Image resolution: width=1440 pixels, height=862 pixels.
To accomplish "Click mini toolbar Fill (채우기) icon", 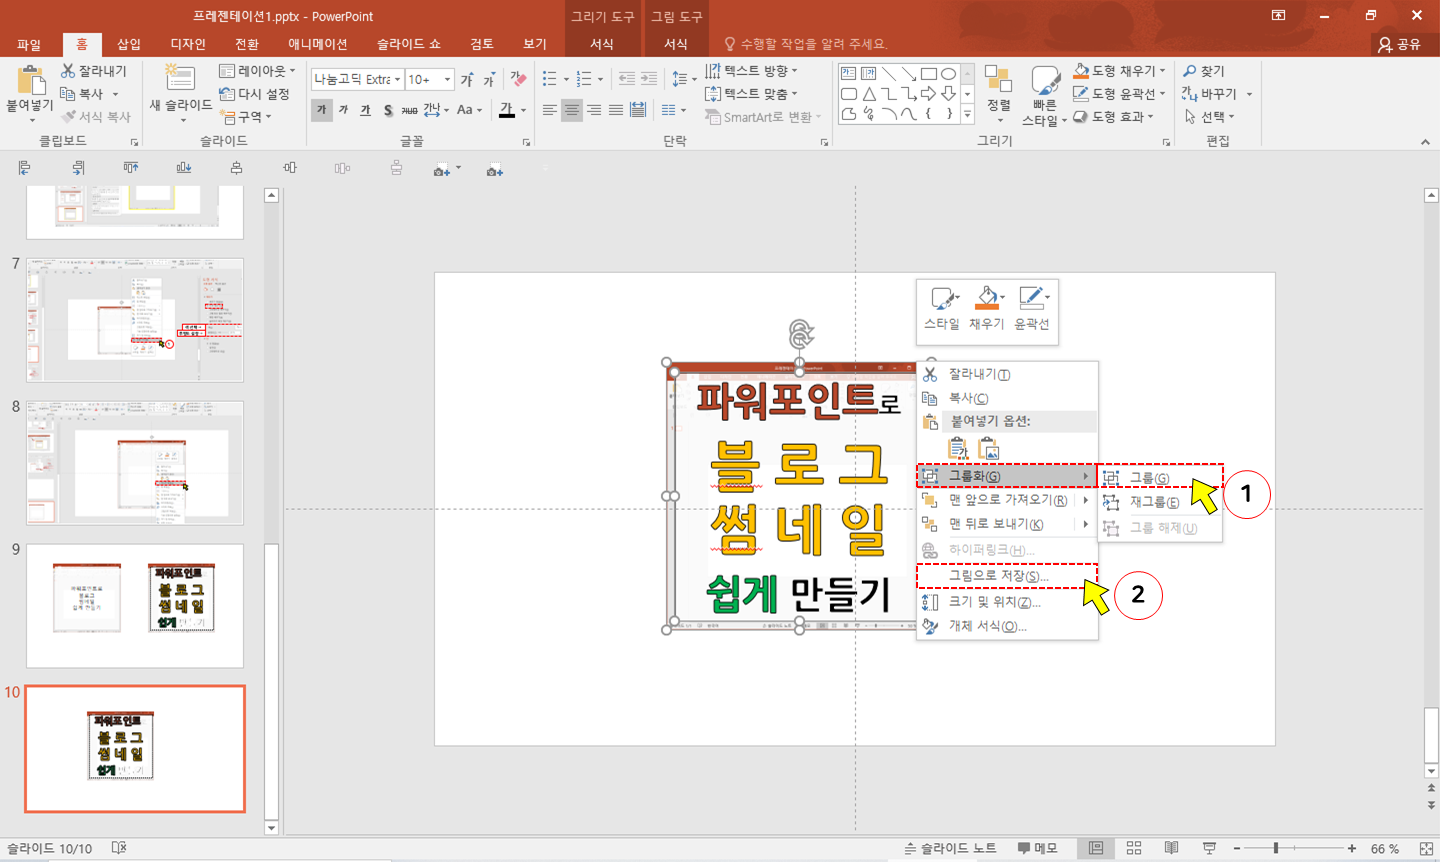I will click(x=986, y=298).
